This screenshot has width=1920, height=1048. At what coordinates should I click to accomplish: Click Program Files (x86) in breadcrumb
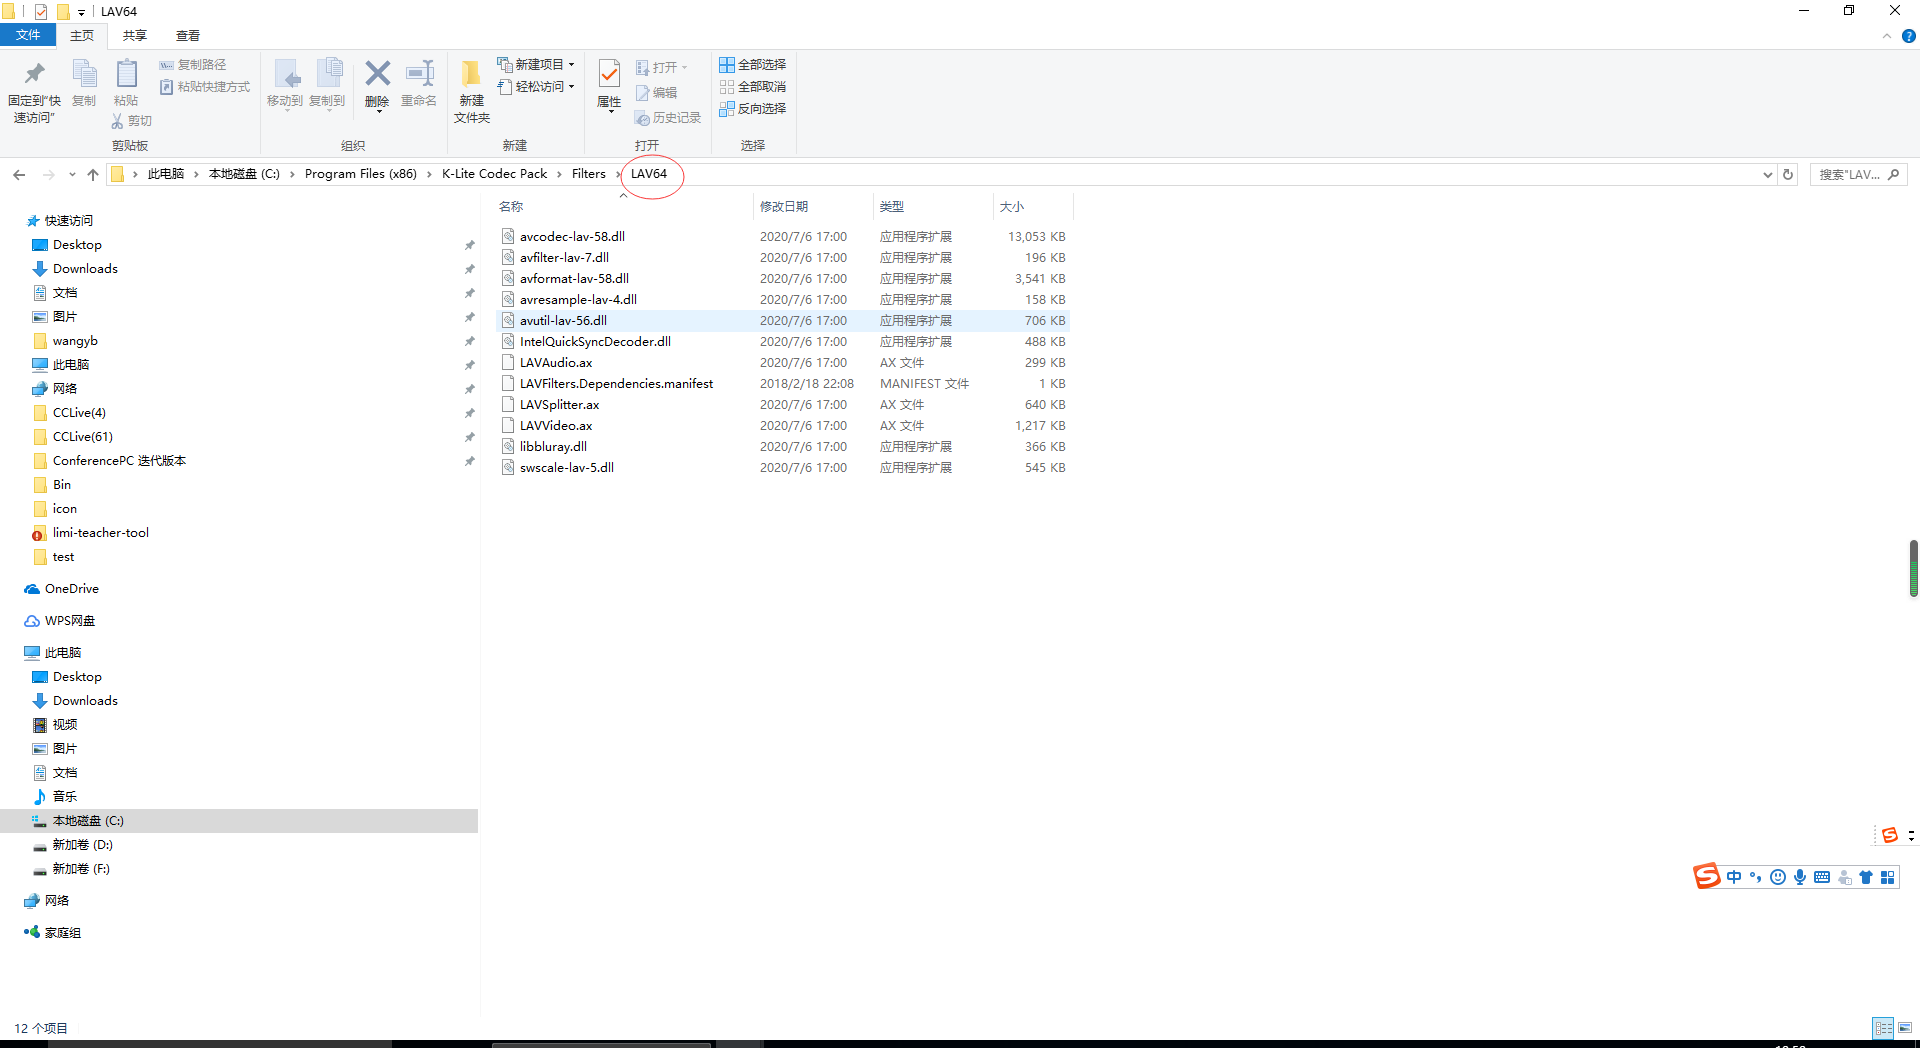pos(361,174)
